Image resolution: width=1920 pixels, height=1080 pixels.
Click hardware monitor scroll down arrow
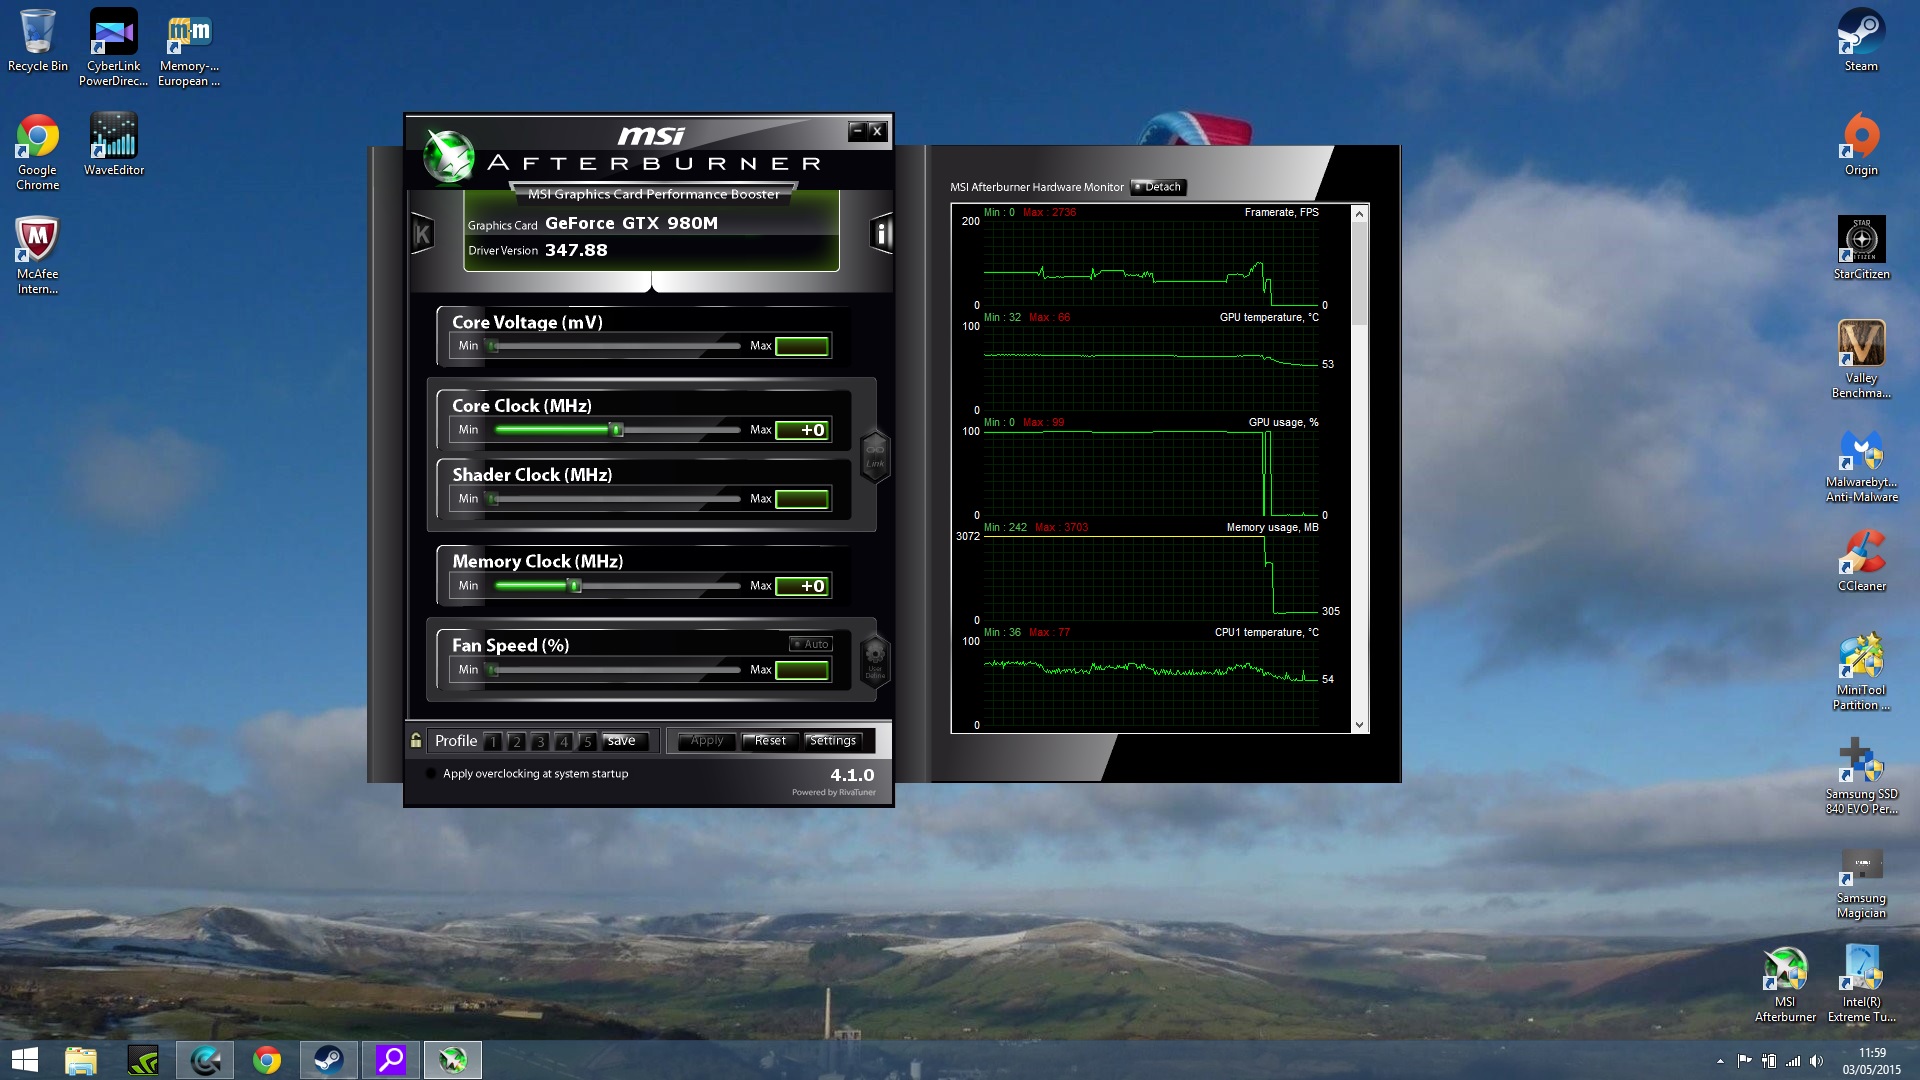[1359, 725]
